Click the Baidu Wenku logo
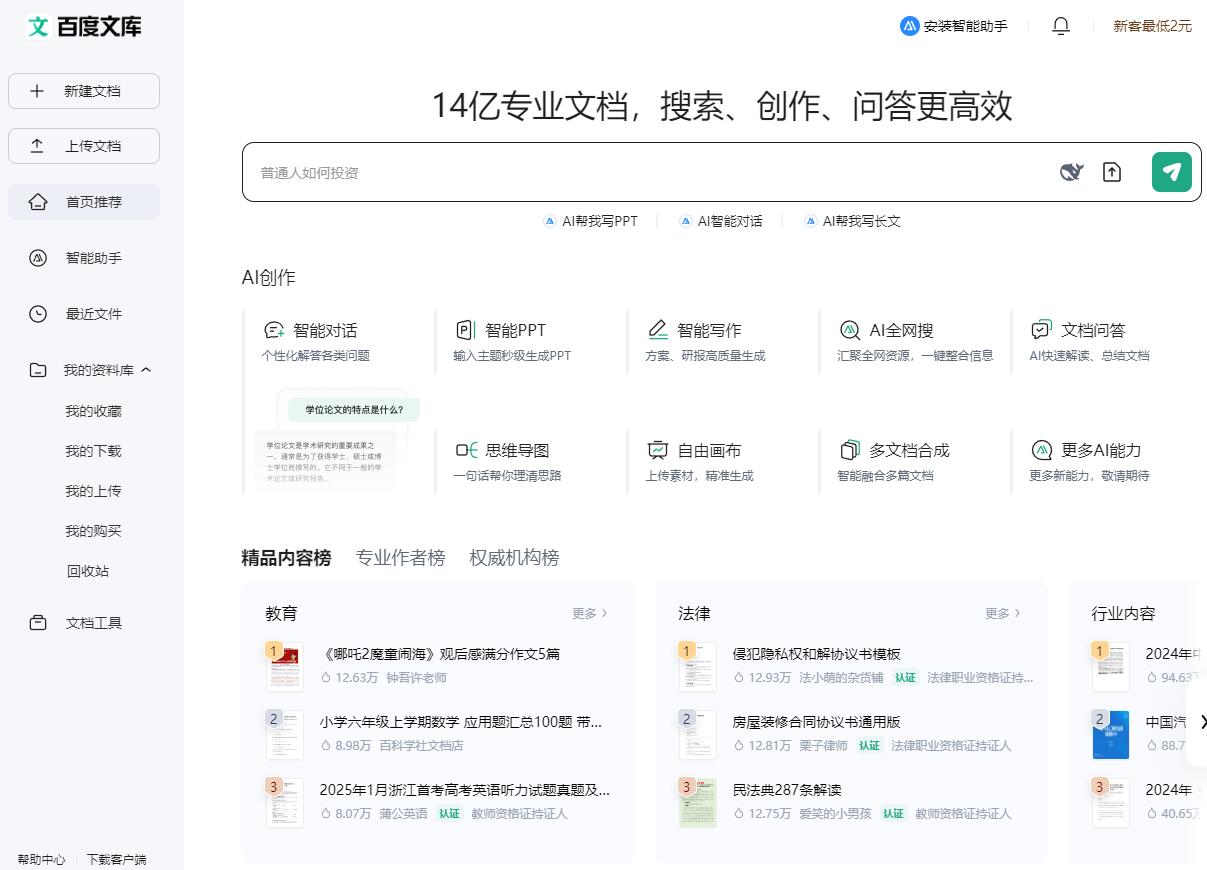Image resolution: width=1207 pixels, height=870 pixels. (x=84, y=26)
